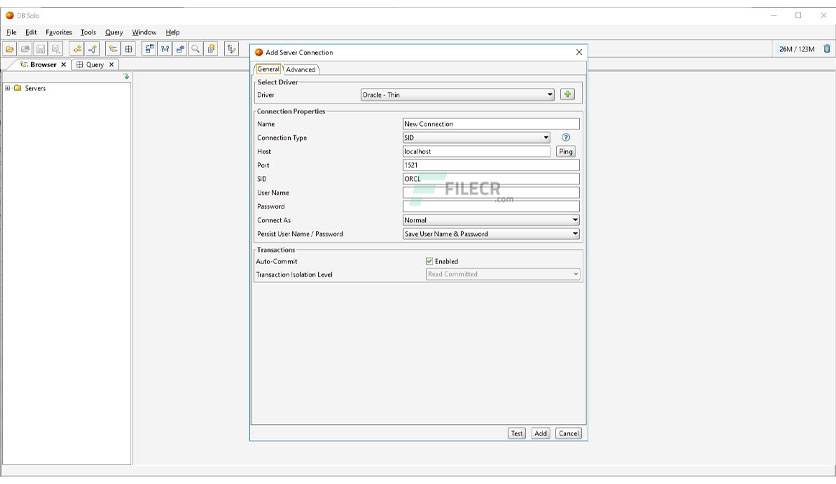Open the Query menu
Viewport: 836px width, 484px height.
(x=114, y=32)
